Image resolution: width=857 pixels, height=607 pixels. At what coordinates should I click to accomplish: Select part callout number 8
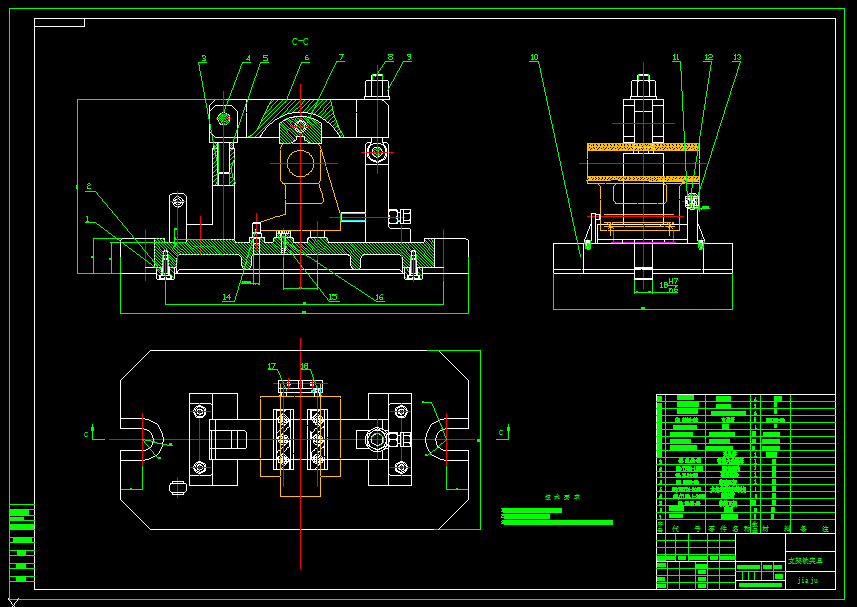[390, 57]
